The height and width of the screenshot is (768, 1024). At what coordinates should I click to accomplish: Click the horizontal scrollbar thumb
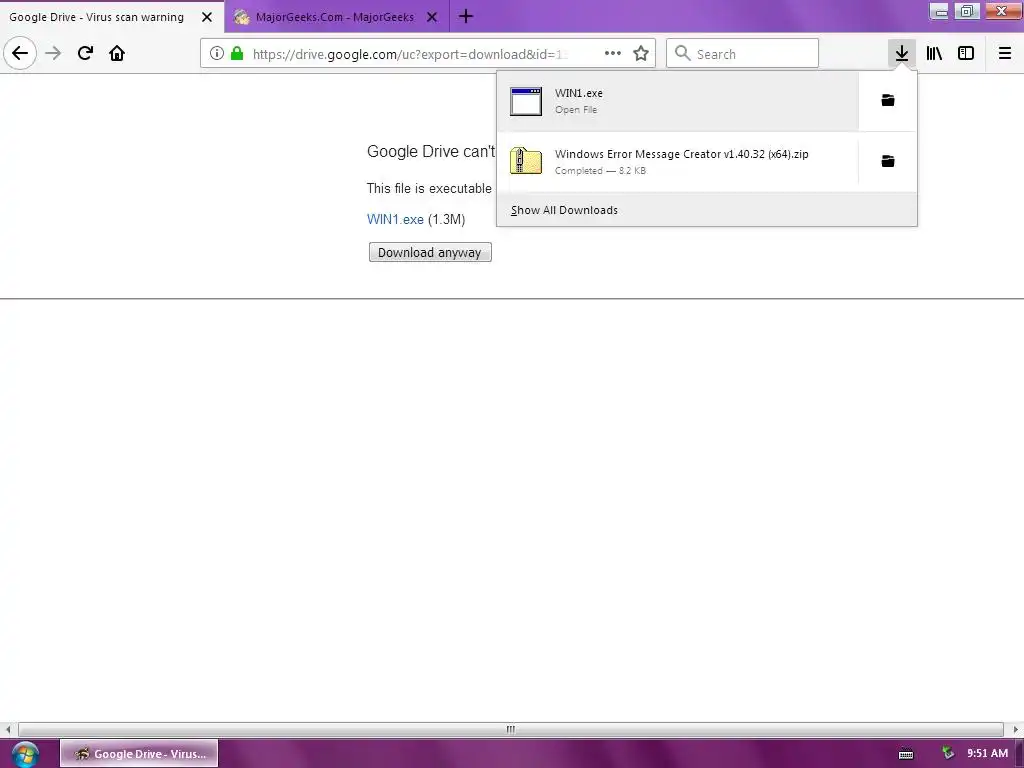[511, 729]
